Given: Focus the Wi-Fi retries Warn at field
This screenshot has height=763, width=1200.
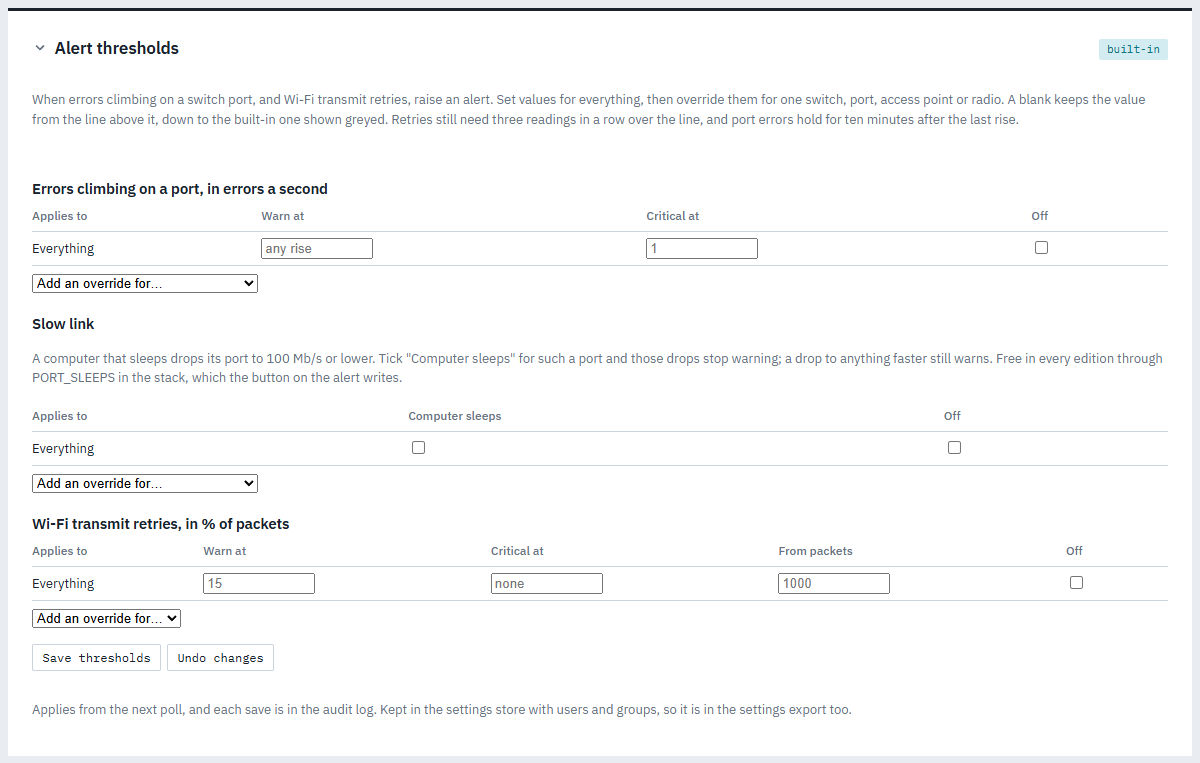Looking at the screenshot, I should 259,583.
